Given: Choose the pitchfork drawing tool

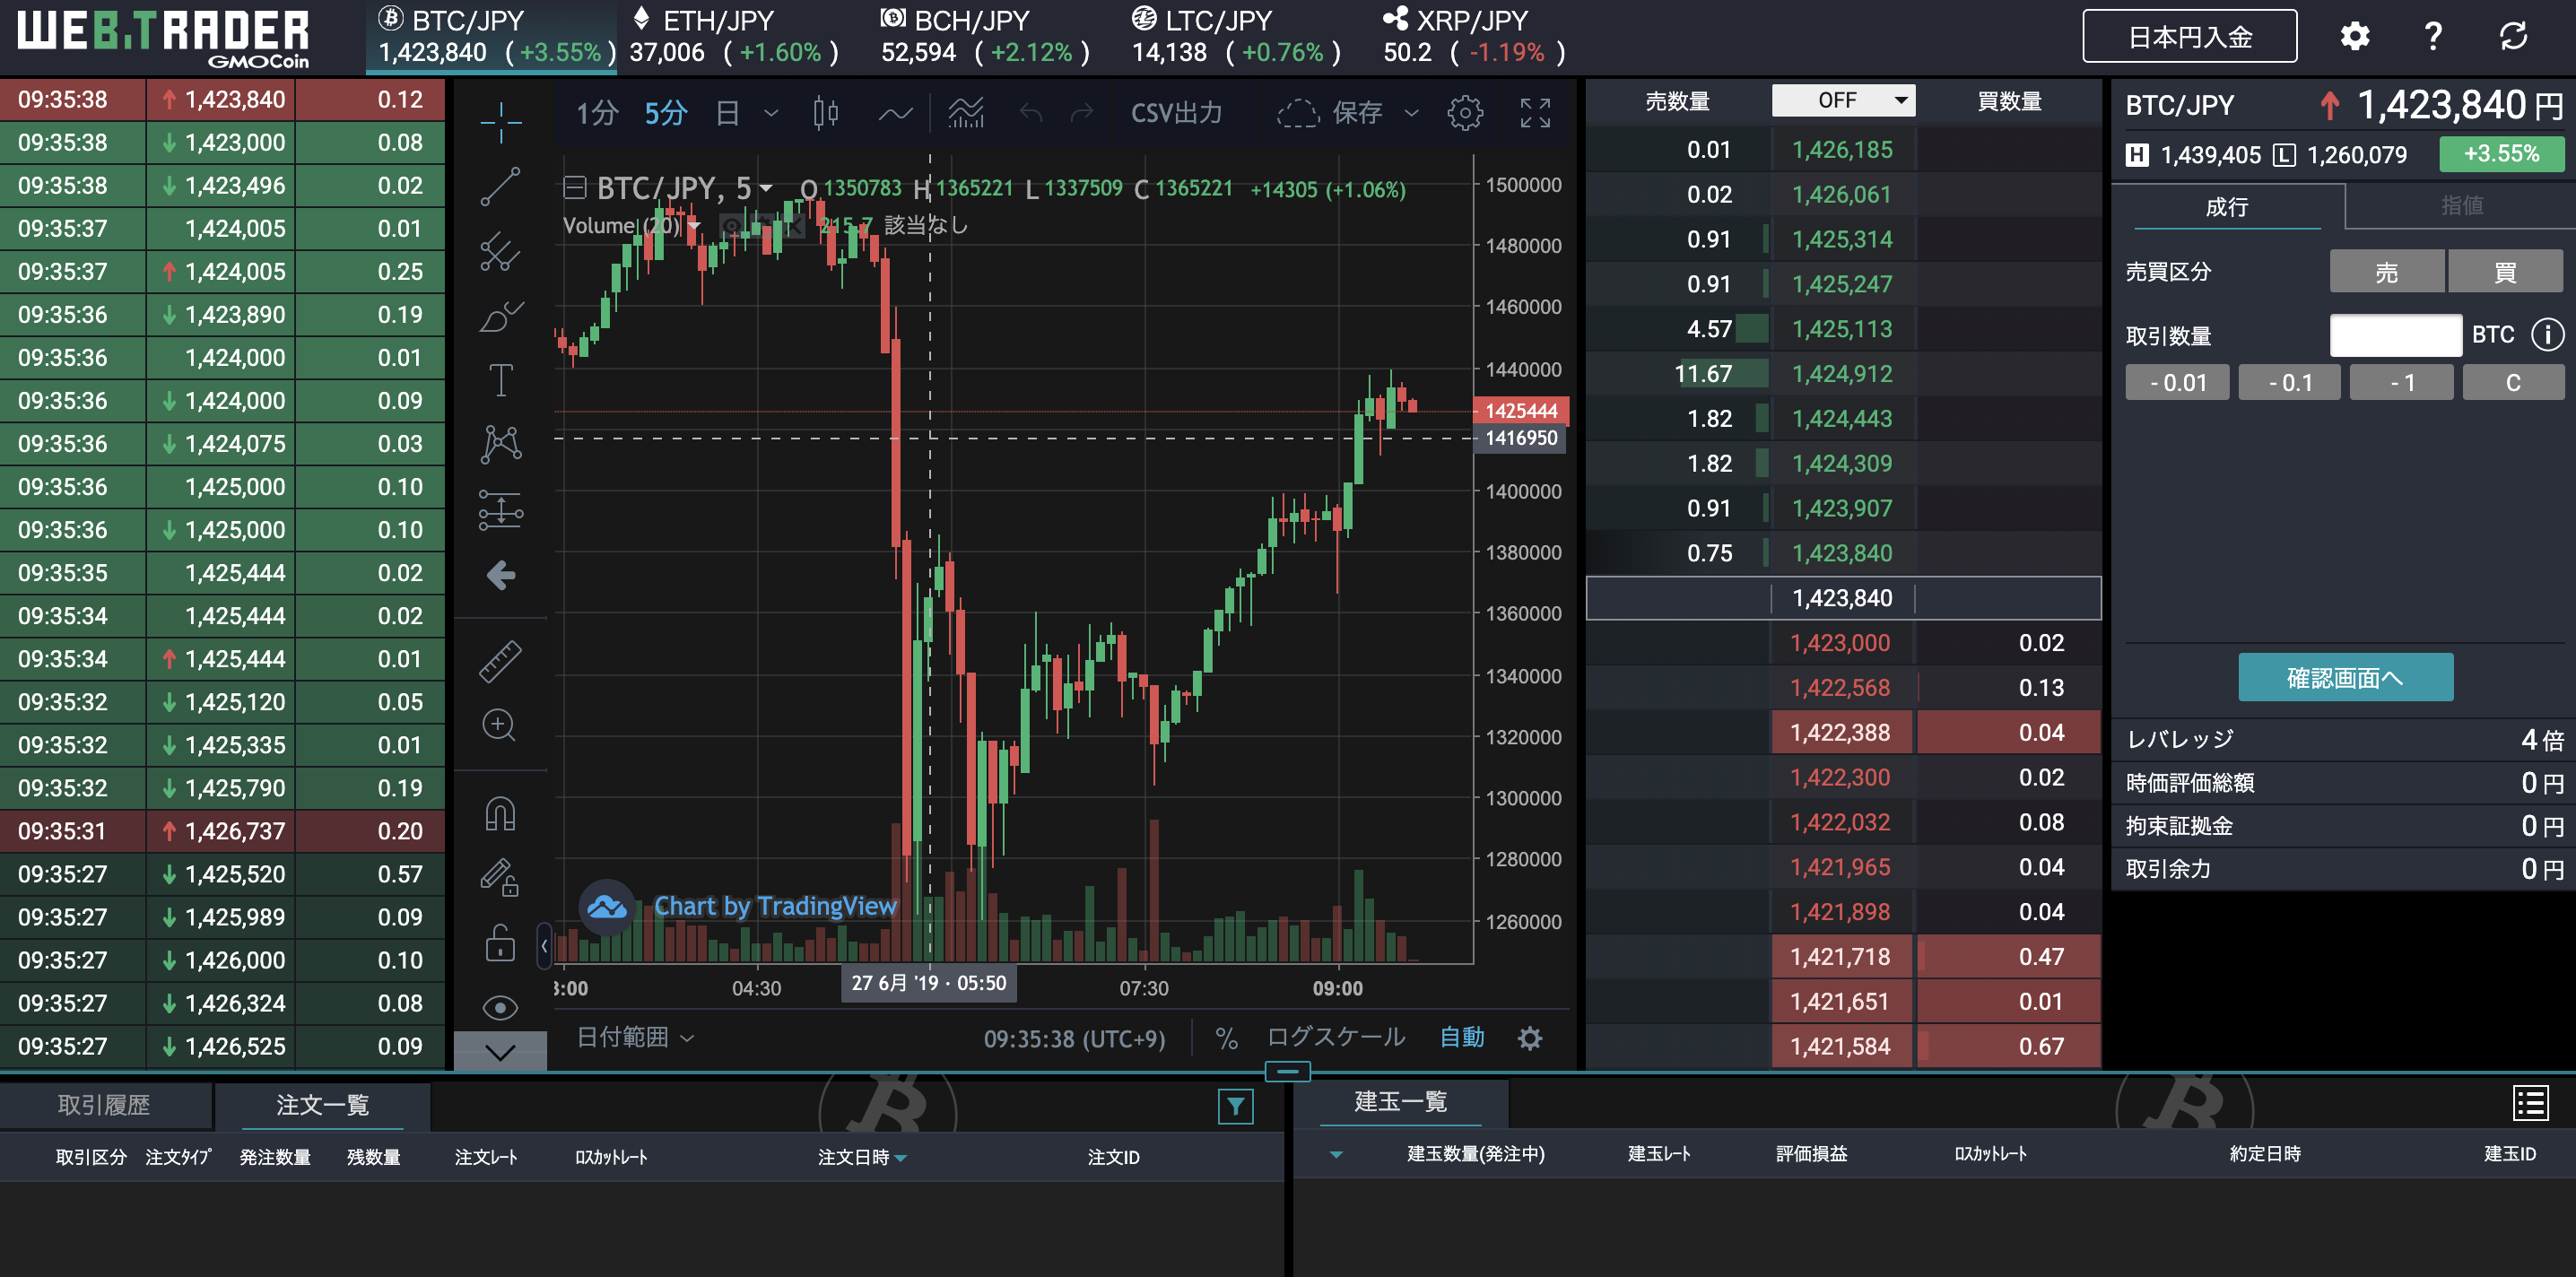Looking at the screenshot, I should (x=501, y=252).
